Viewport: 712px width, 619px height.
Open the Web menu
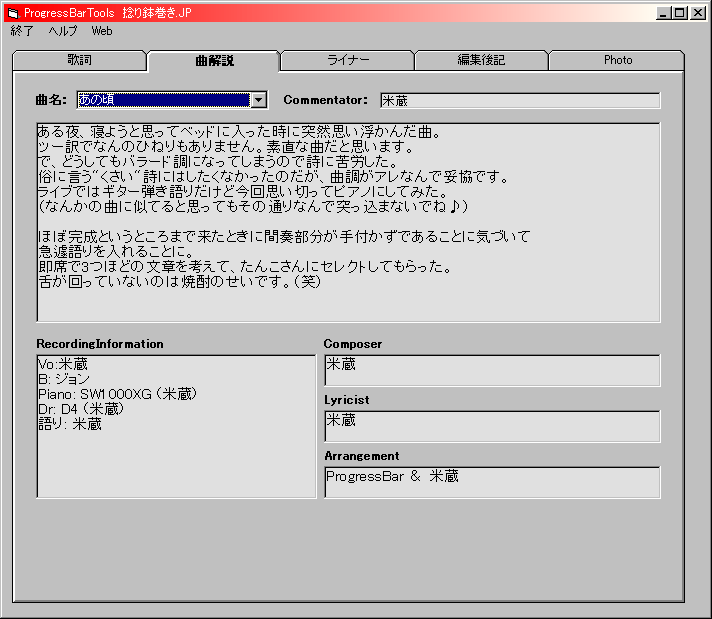102,31
